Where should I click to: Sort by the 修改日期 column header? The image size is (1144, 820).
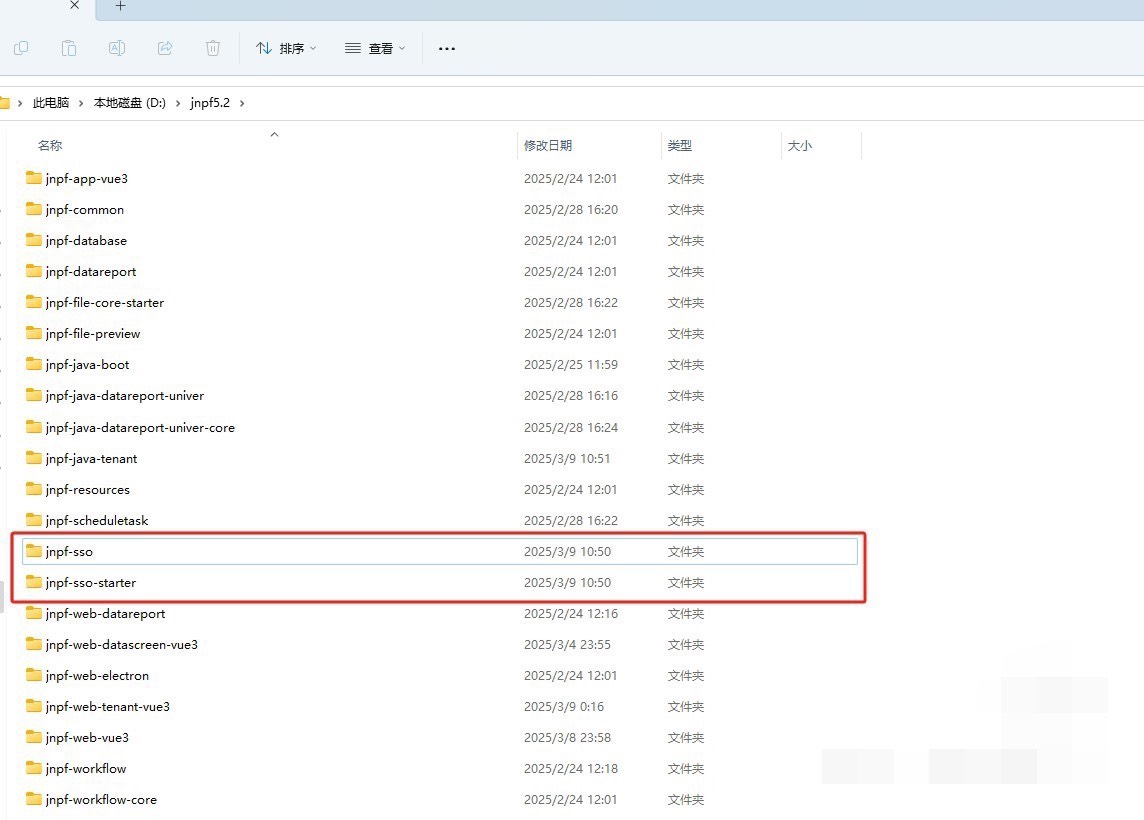pyautogui.click(x=548, y=146)
